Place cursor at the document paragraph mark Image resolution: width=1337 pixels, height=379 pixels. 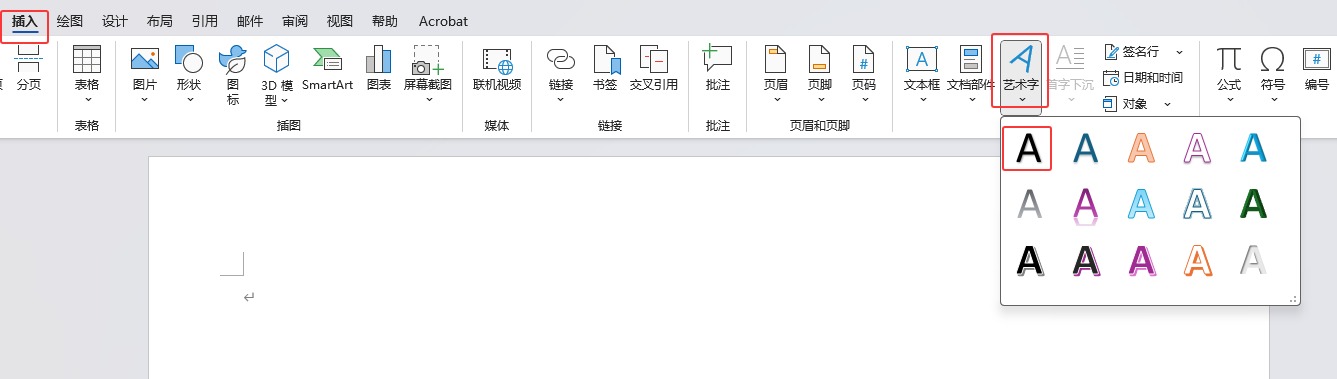(x=248, y=297)
